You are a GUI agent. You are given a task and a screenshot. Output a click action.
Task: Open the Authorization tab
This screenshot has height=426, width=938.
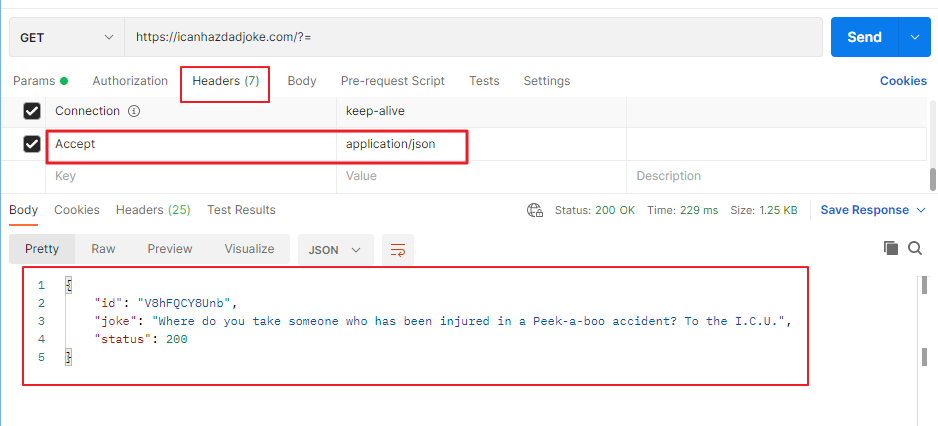130,81
